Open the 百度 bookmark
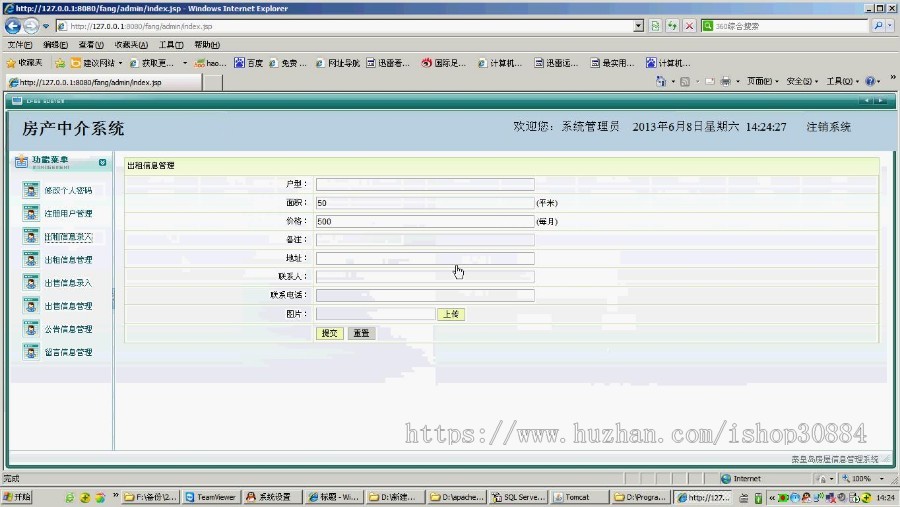Viewport: 900px width, 507px height. tap(249, 63)
